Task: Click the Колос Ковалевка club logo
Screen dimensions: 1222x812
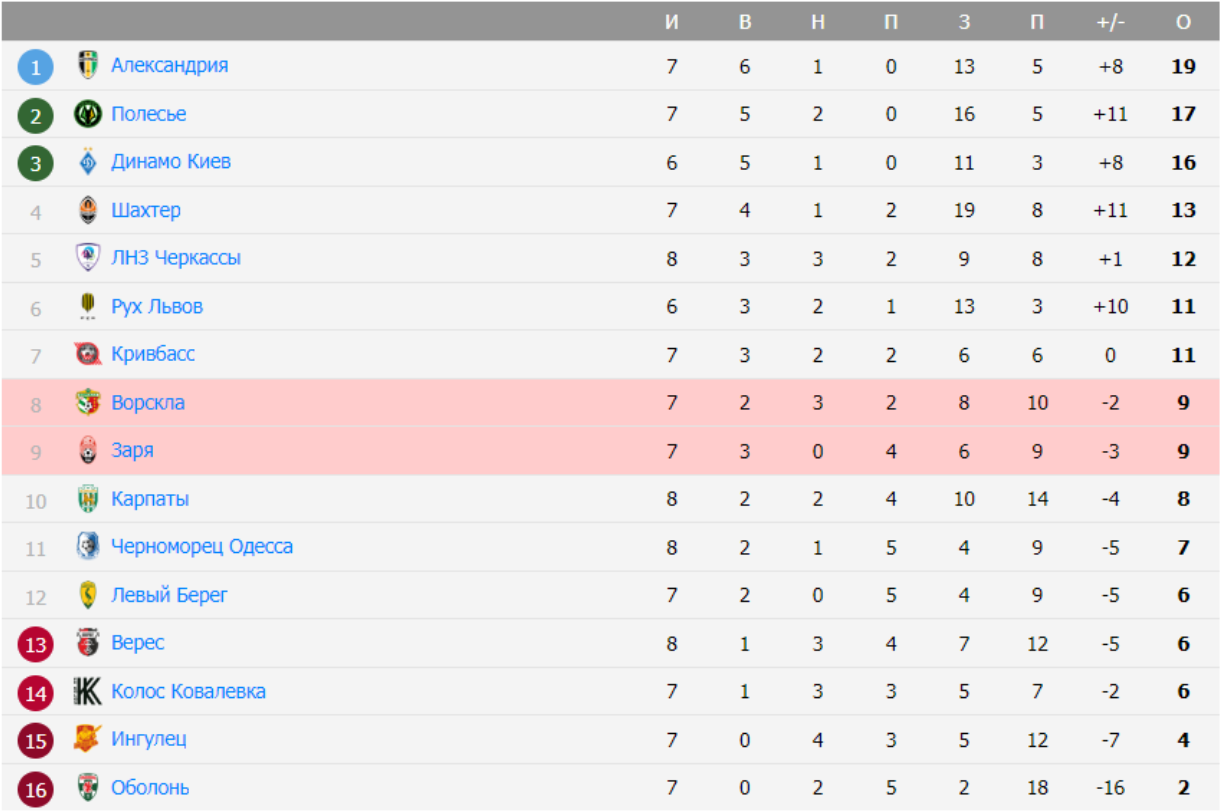Action: (x=88, y=691)
